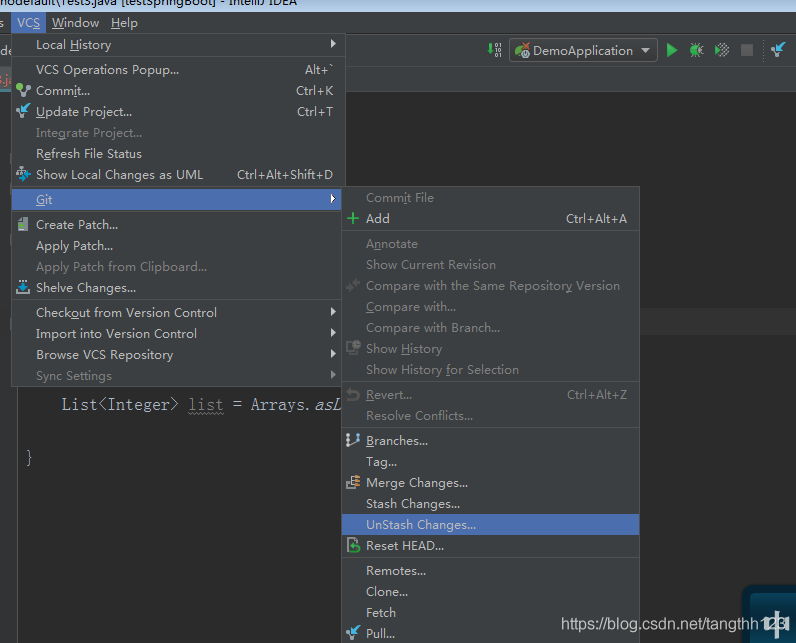Expand the Git submenu arrow
This screenshot has width=796, height=643.
pos(333,199)
